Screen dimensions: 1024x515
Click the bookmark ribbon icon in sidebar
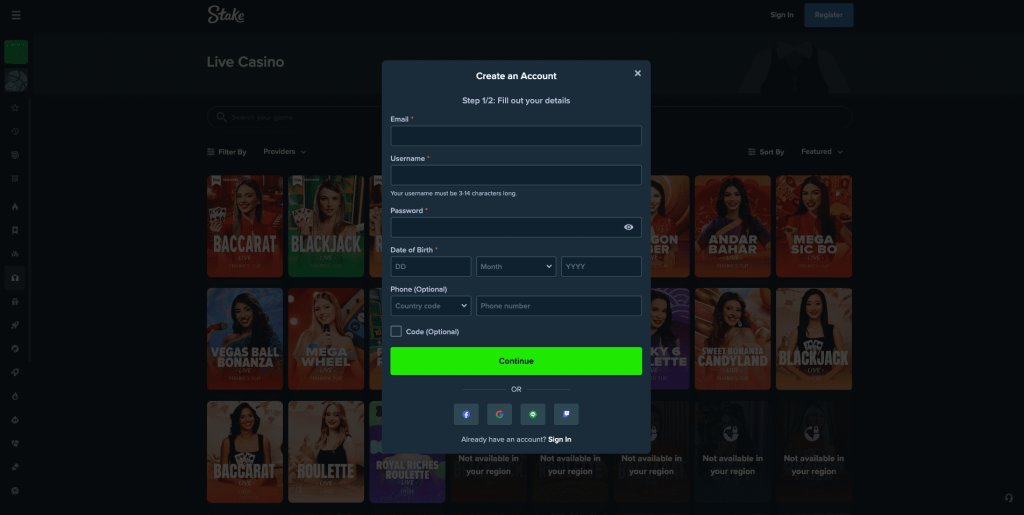pos(15,230)
